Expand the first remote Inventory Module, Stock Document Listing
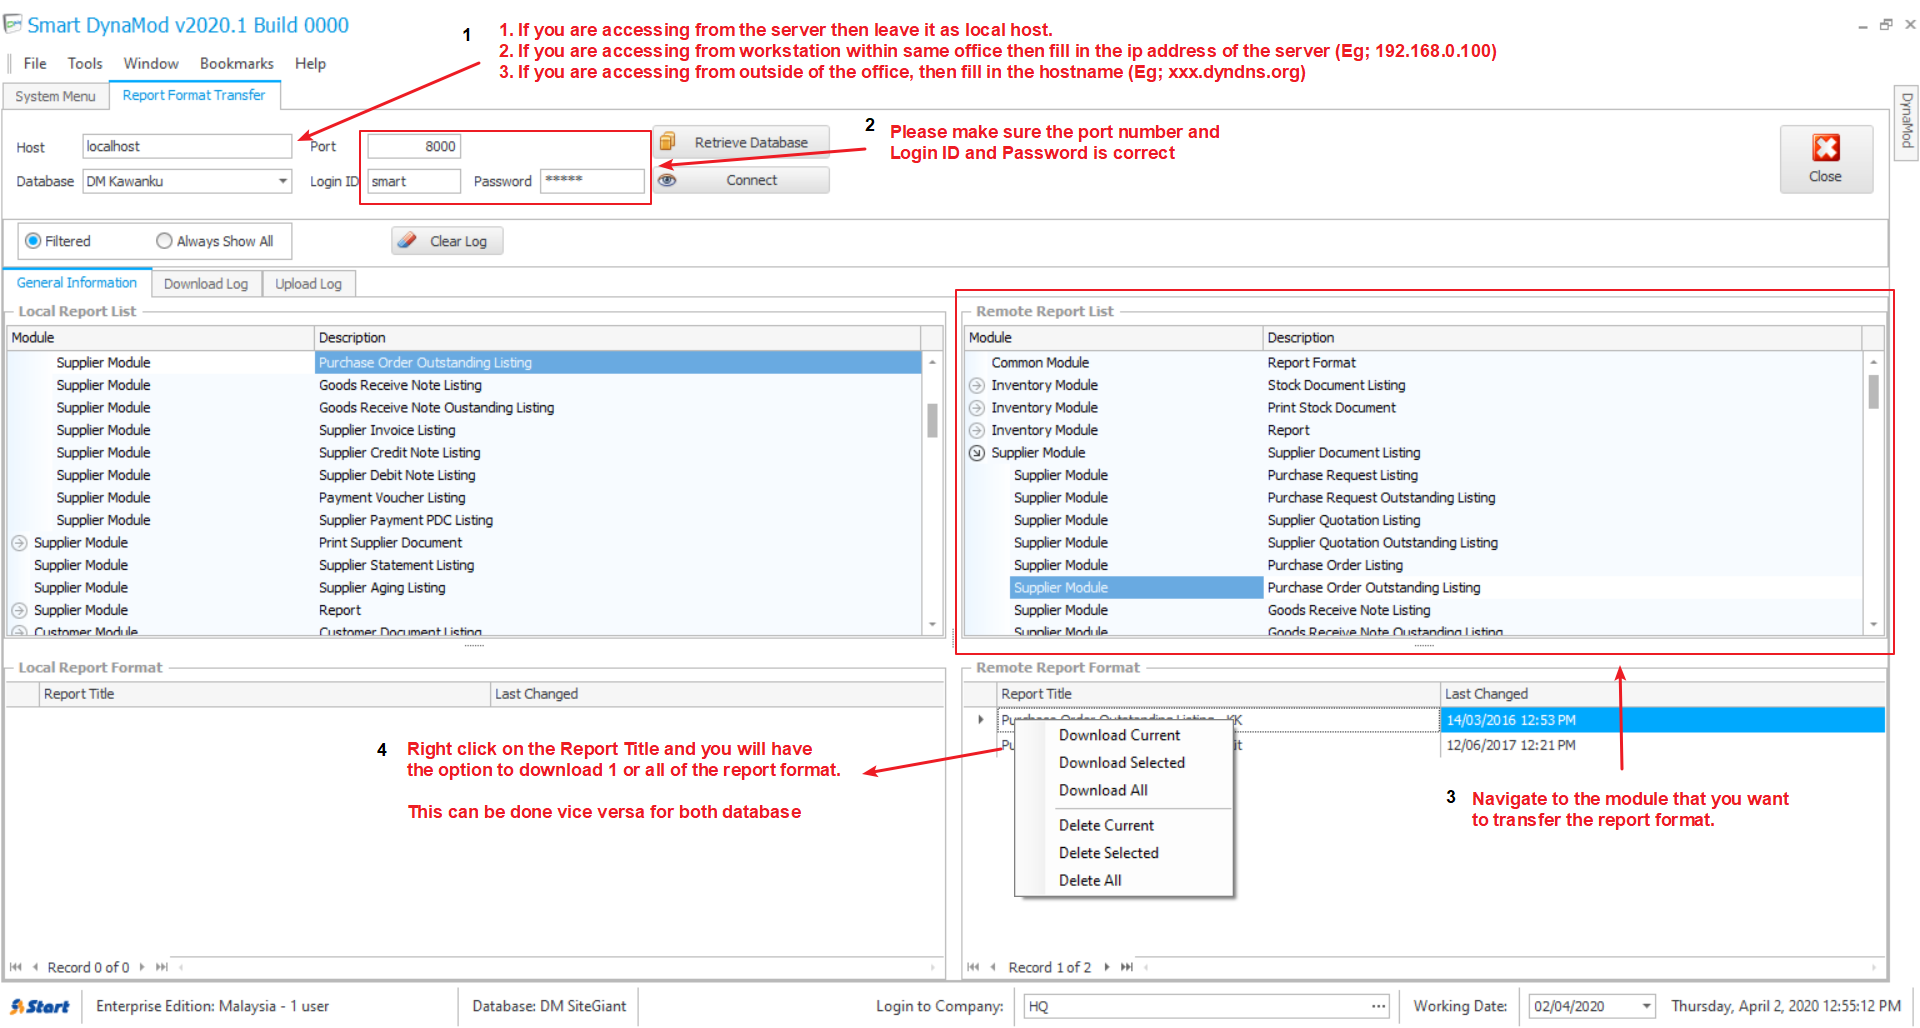The width and height of the screenshot is (1920, 1028). tap(977, 385)
